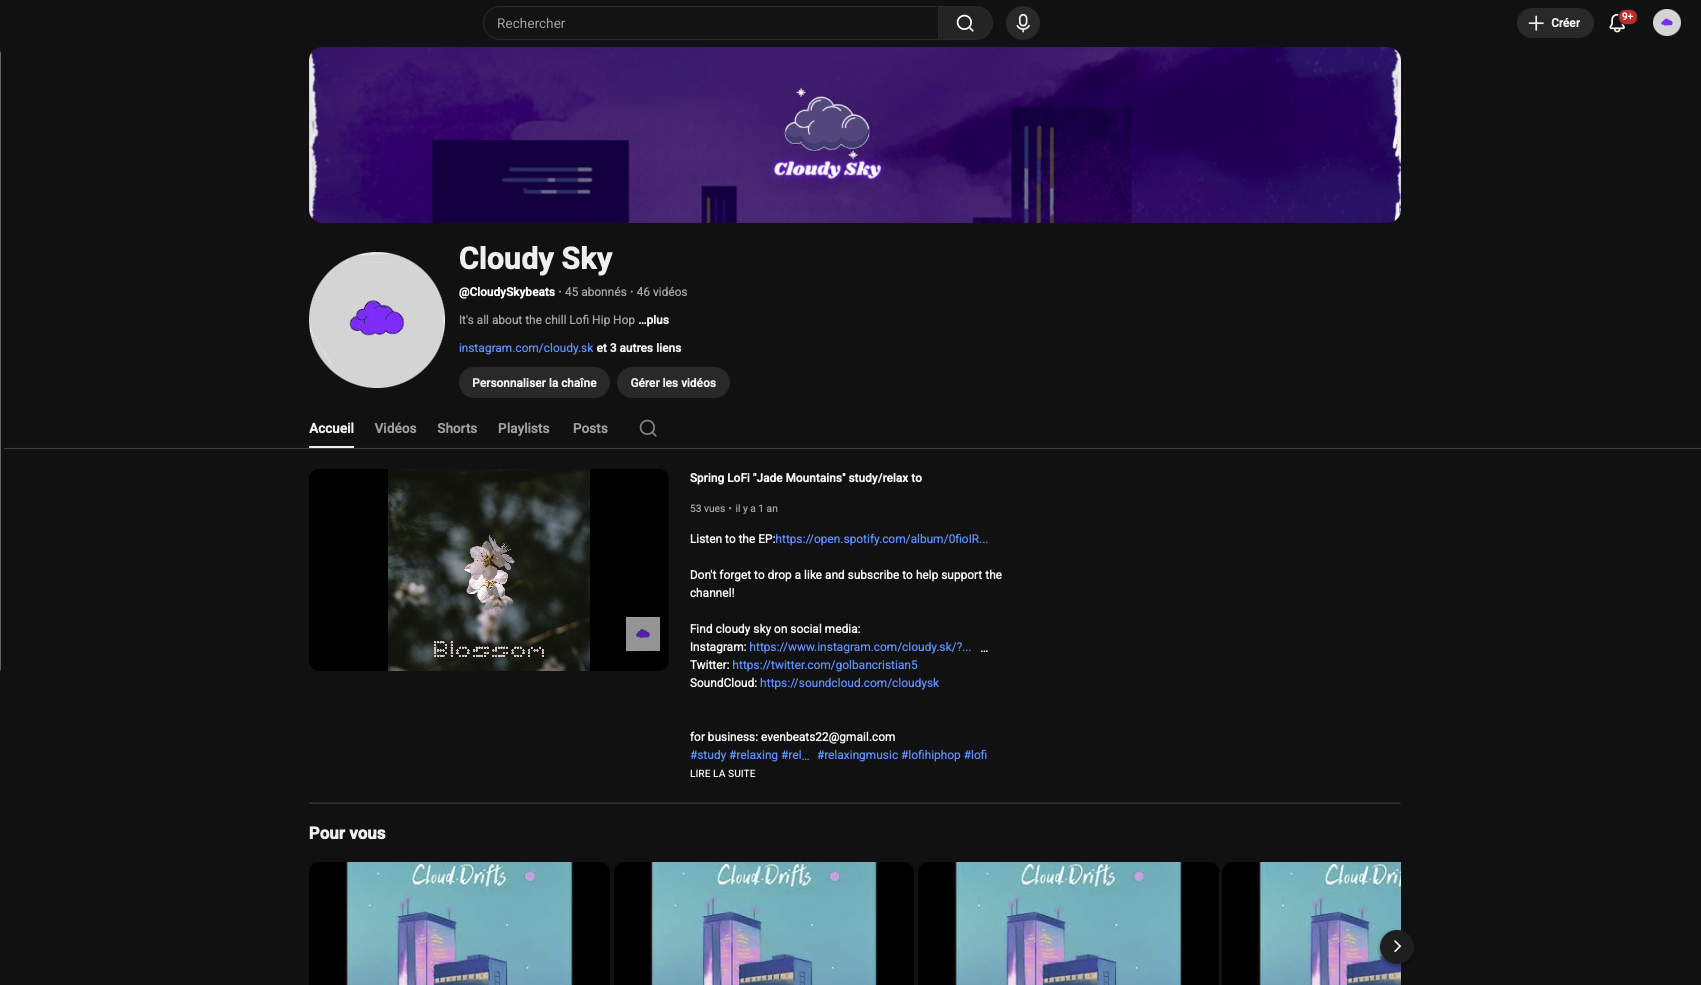Viewport: 1701px width, 985px height.
Task: Focus the Rechercher search field
Action: click(x=710, y=23)
